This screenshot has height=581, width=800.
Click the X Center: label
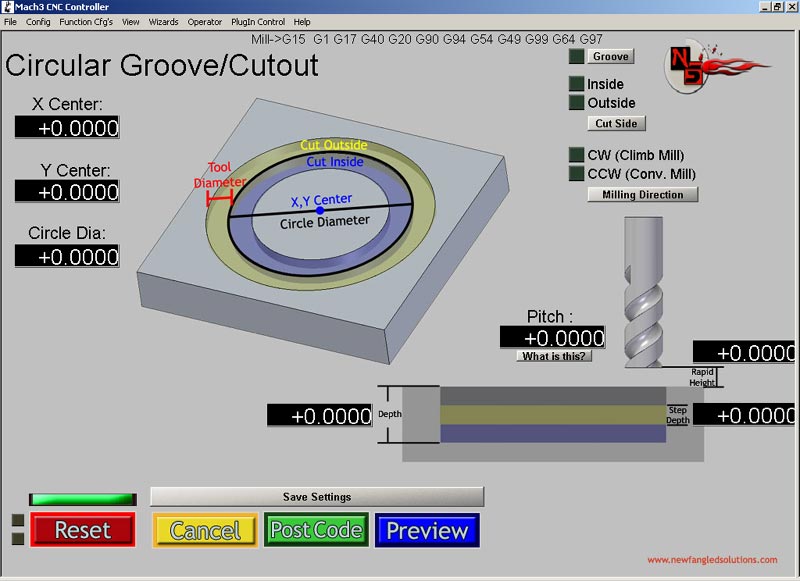67,104
